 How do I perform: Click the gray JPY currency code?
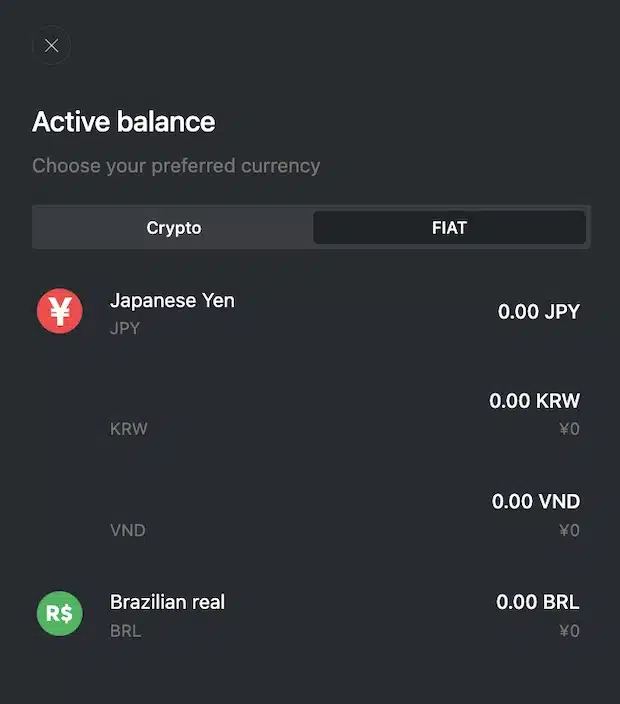pyautogui.click(x=125, y=328)
